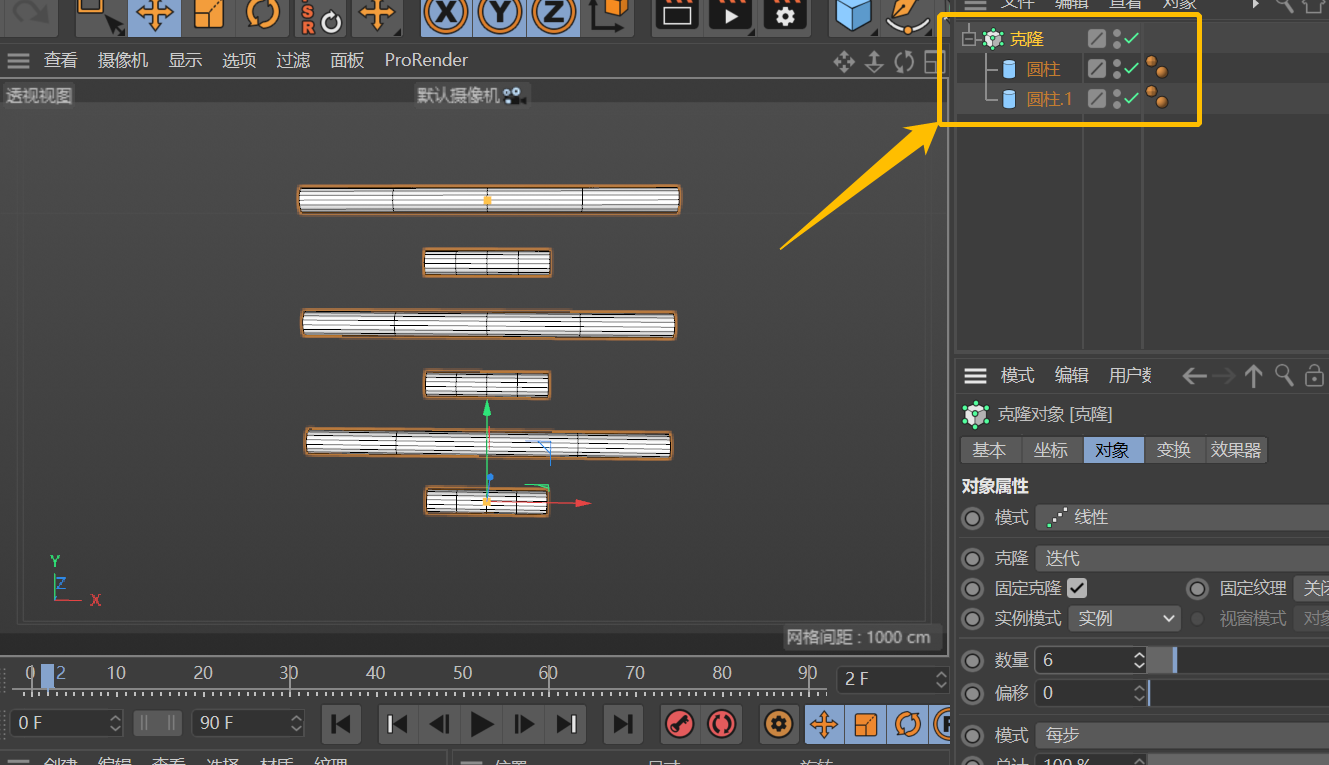Go back in attribute manager history

coord(1194,376)
